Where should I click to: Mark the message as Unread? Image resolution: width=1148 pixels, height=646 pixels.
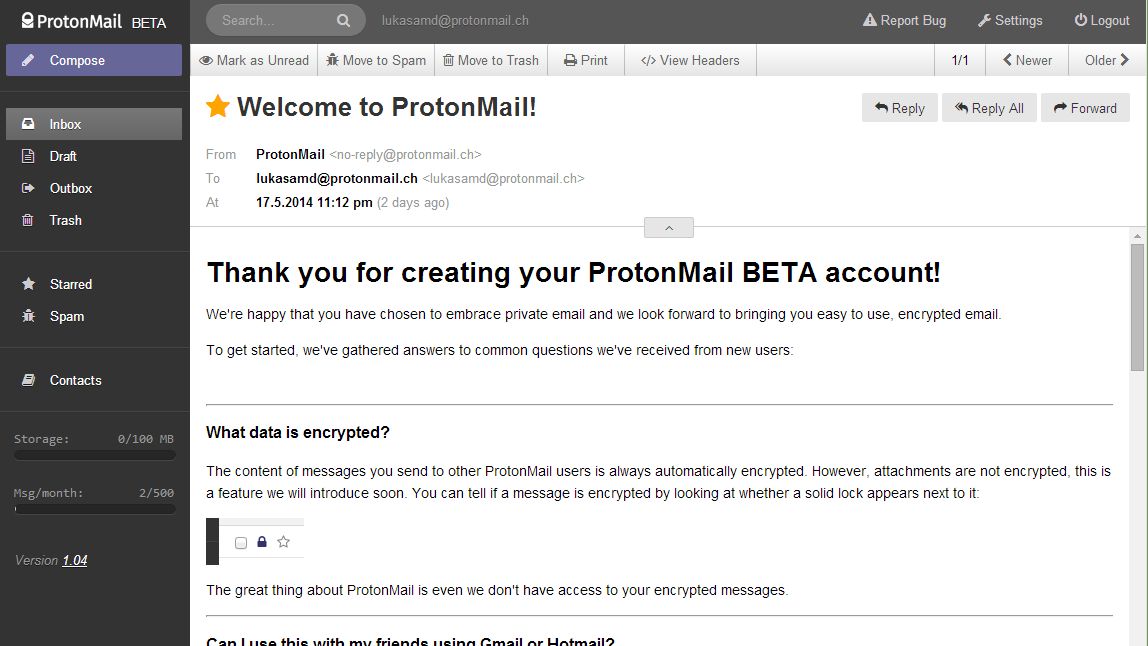point(254,60)
